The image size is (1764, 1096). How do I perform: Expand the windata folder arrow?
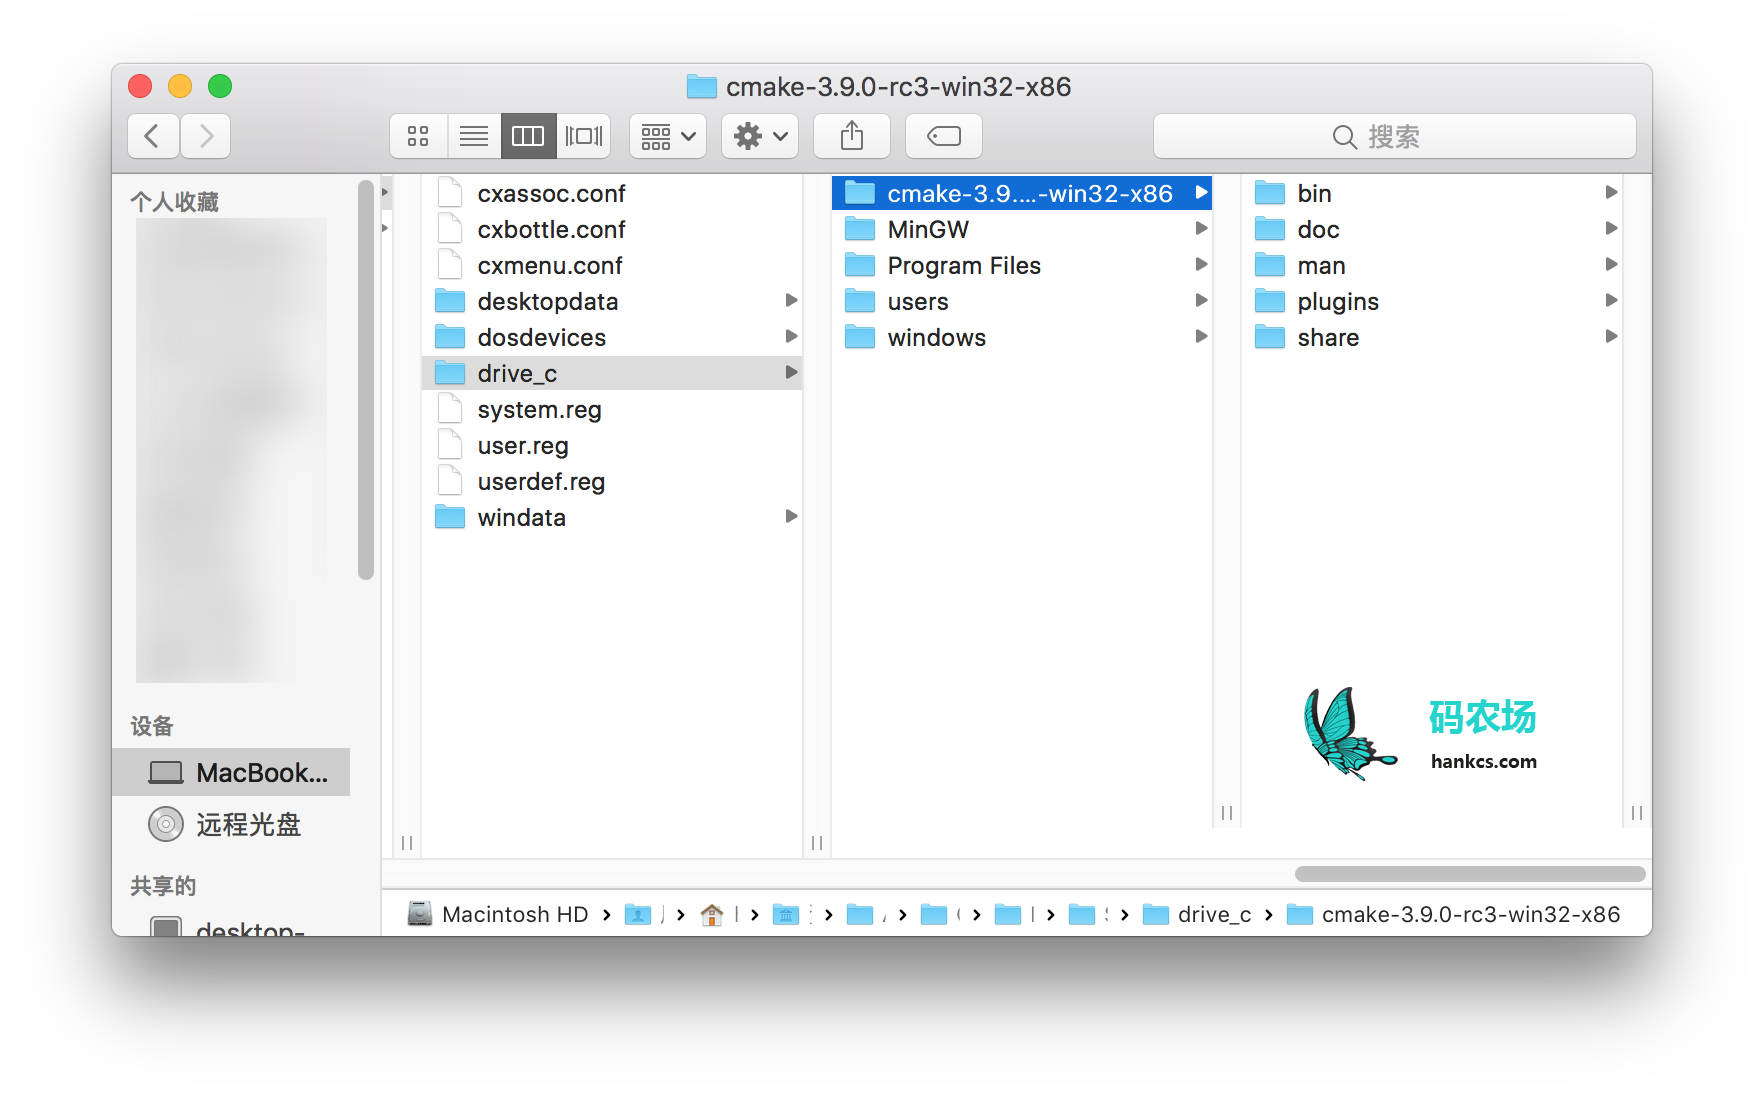791,516
